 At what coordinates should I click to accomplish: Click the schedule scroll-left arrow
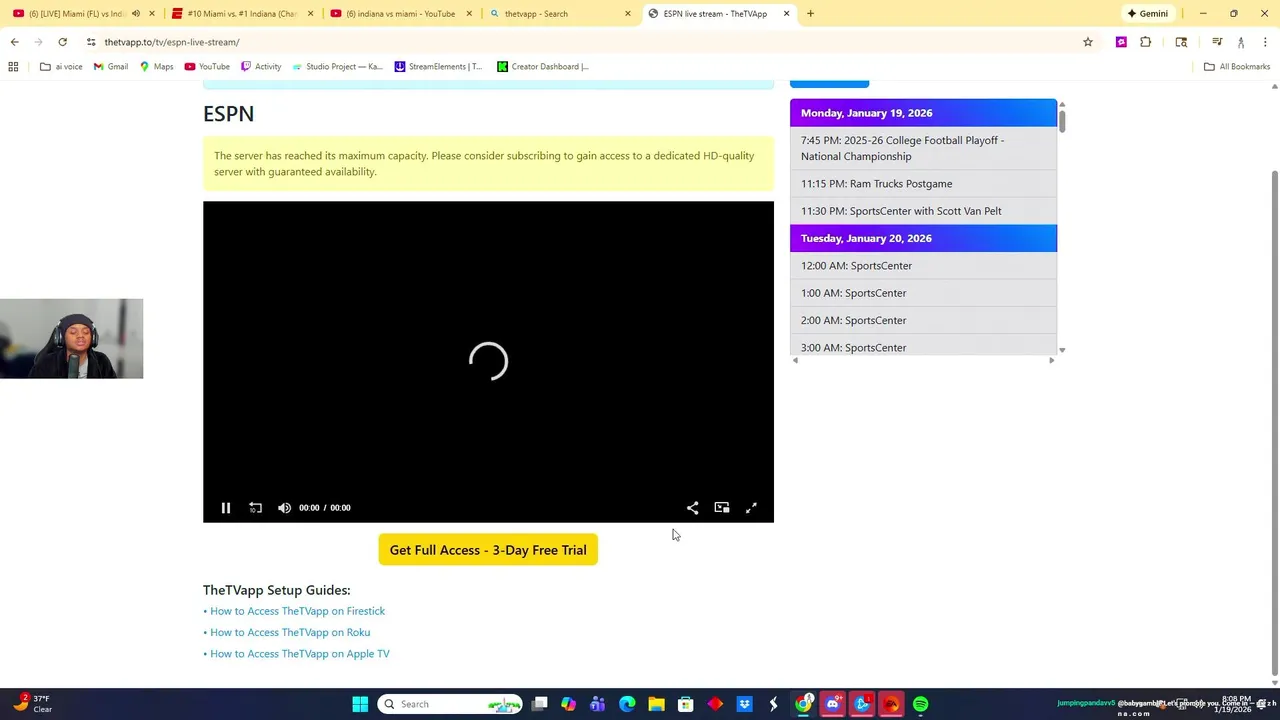[x=795, y=360]
